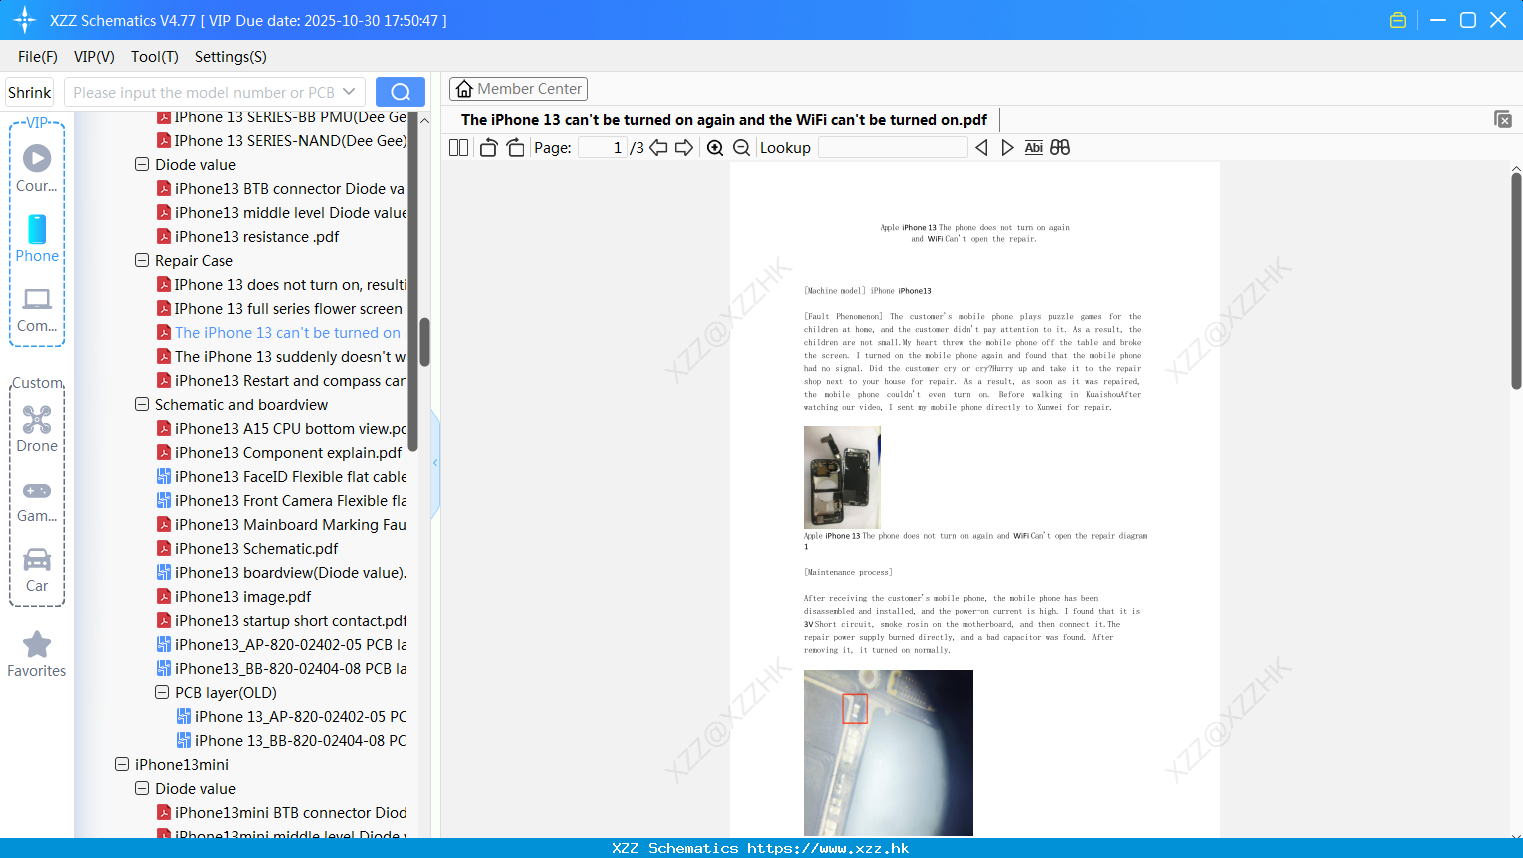Zoom in on the PDF
1523x858 pixels.
point(715,147)
